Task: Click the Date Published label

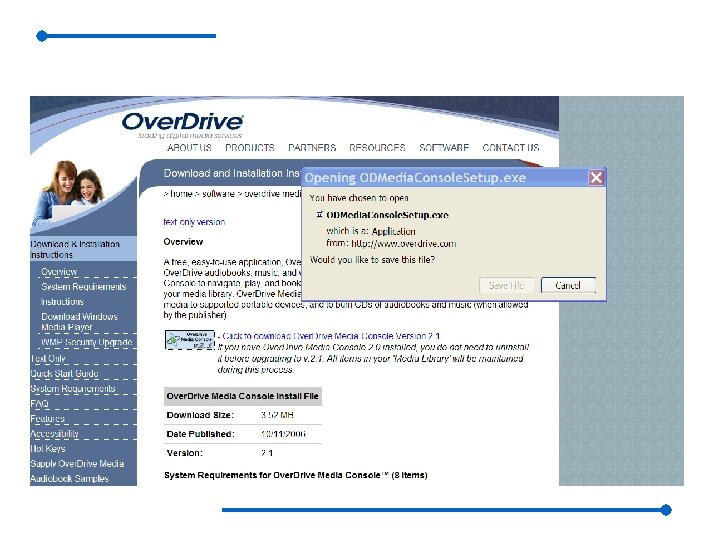Action: pos(201,434)
